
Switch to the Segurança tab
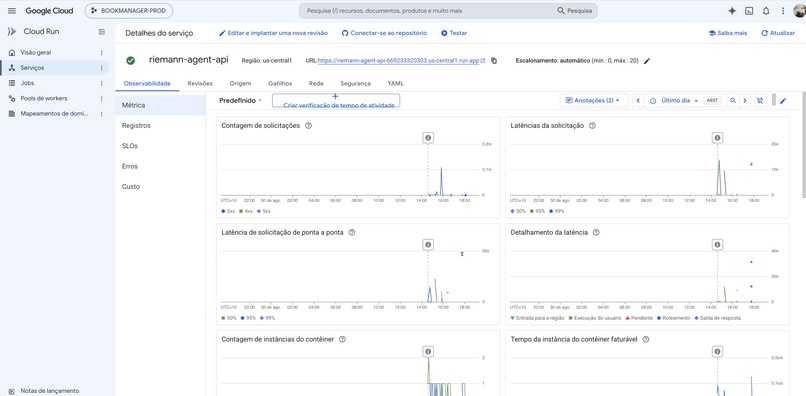pos(355,83)
